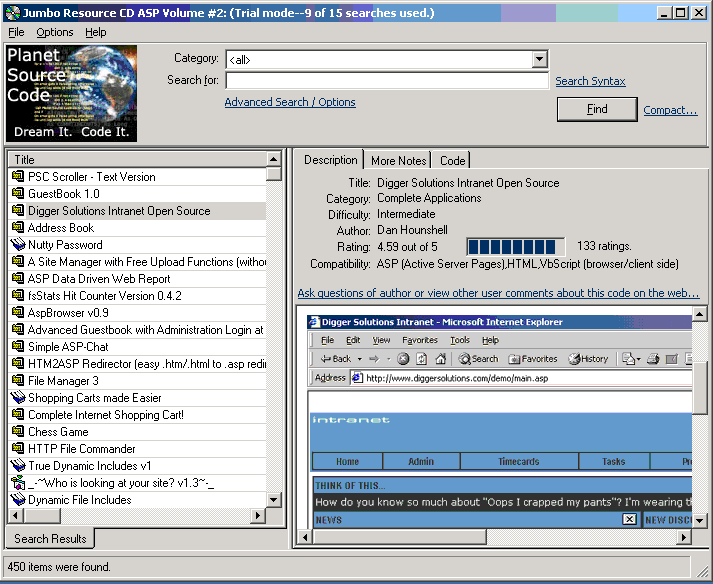Switch to the More Notes tab
The height and width of the screenshot is (584, 713).
(x=398, y=161)
